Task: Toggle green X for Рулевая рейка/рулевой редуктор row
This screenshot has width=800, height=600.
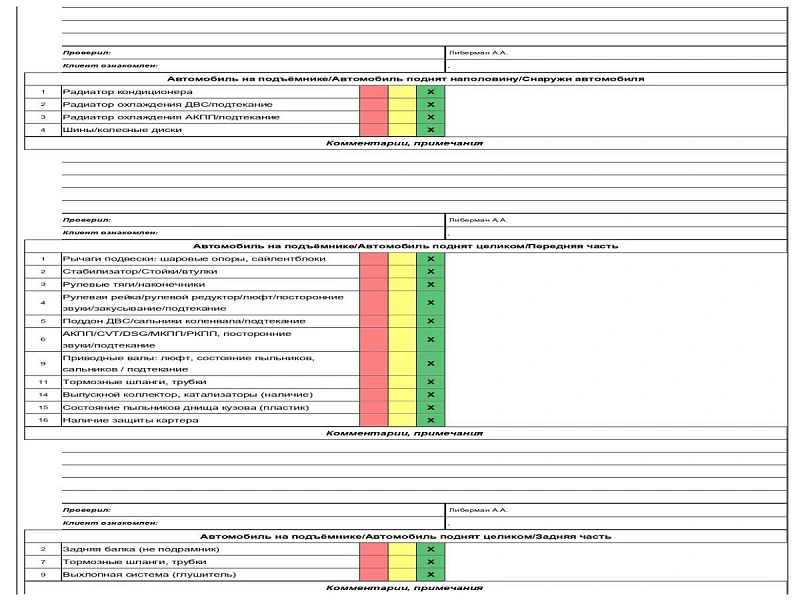Action: 430,302
